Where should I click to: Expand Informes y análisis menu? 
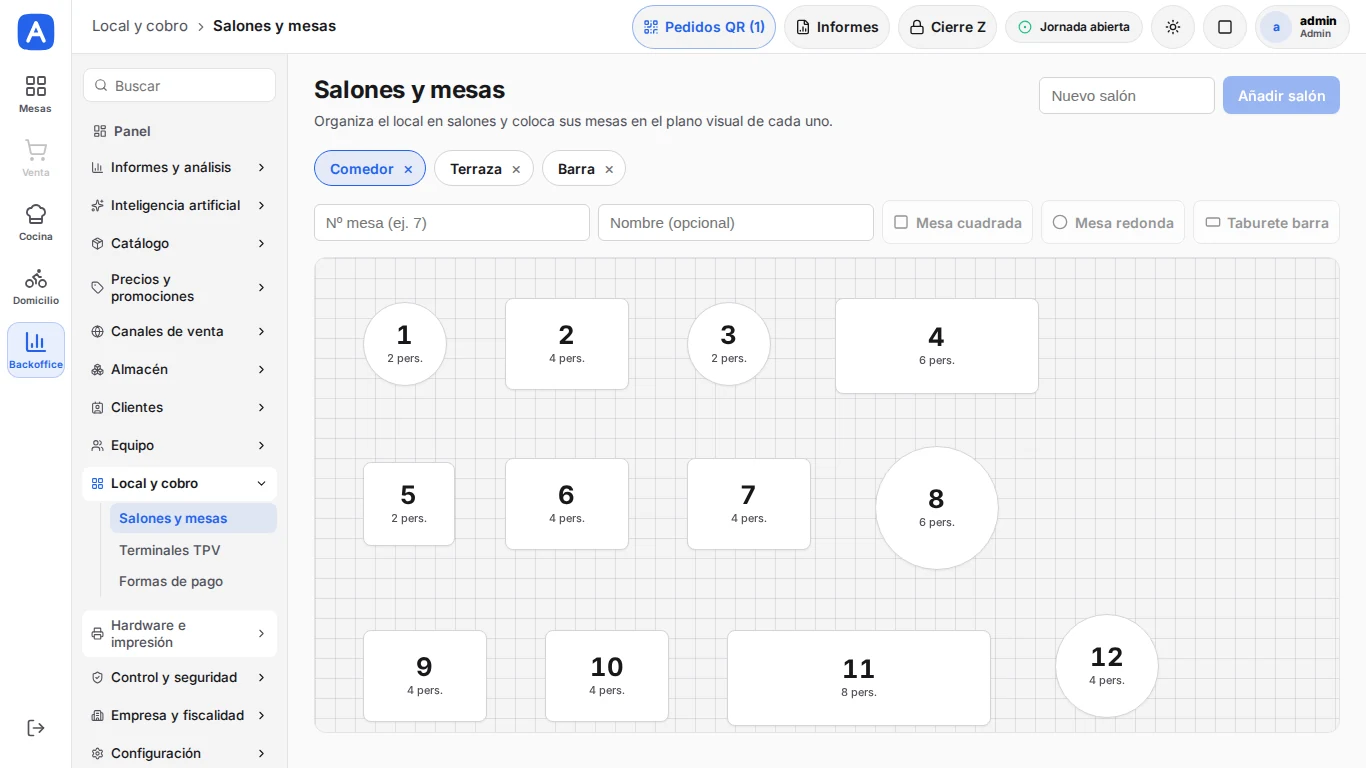click(179, 168)
